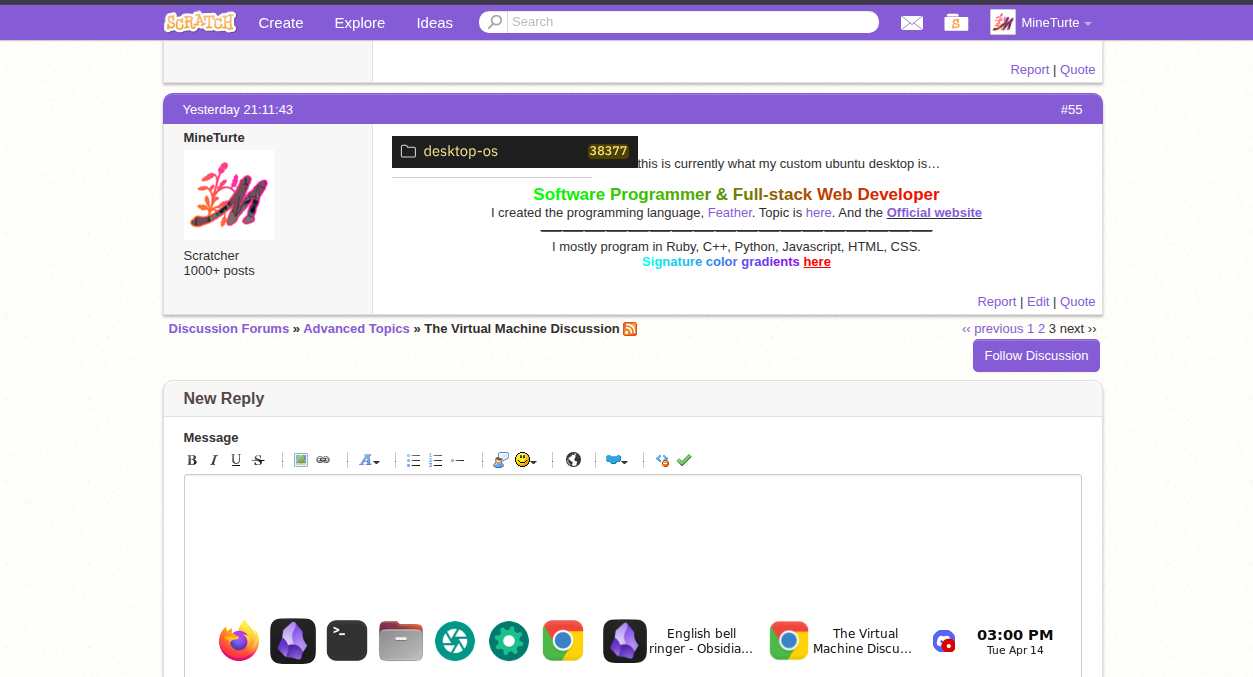Open the Advanced Topics forum link
This screenshot has height=677, width=1253.
point(357,328)
